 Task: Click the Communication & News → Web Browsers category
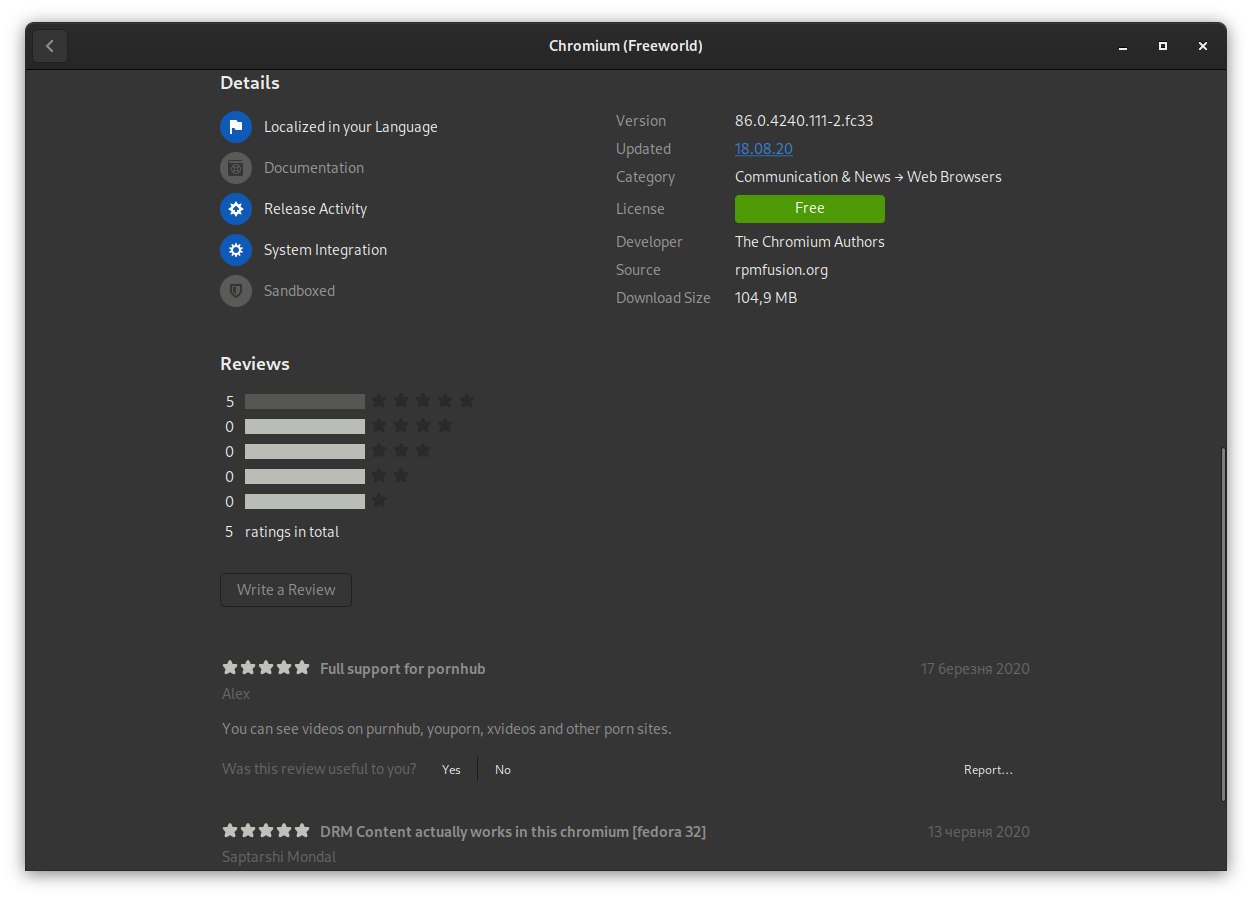(x=868, y=177)
